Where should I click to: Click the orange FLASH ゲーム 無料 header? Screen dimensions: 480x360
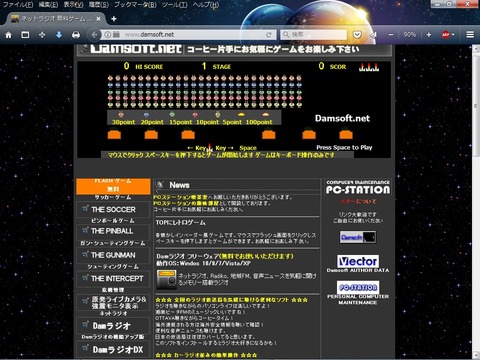(x=113, y=186)
